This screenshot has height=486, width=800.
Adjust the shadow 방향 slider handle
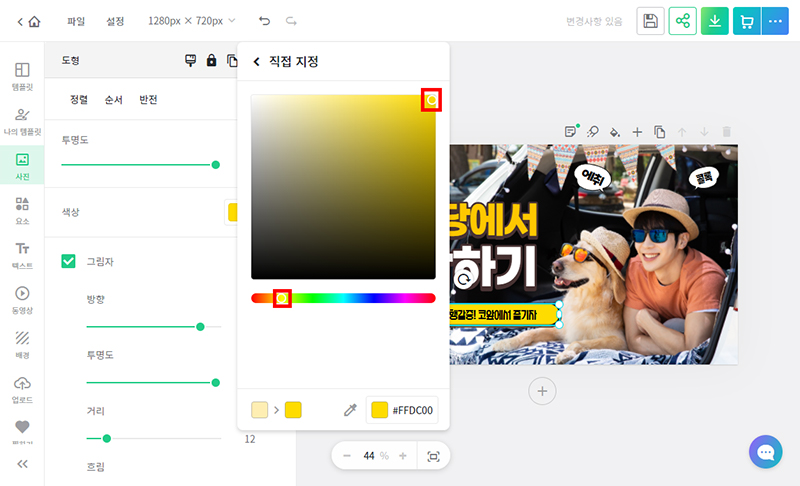point(201,326)
